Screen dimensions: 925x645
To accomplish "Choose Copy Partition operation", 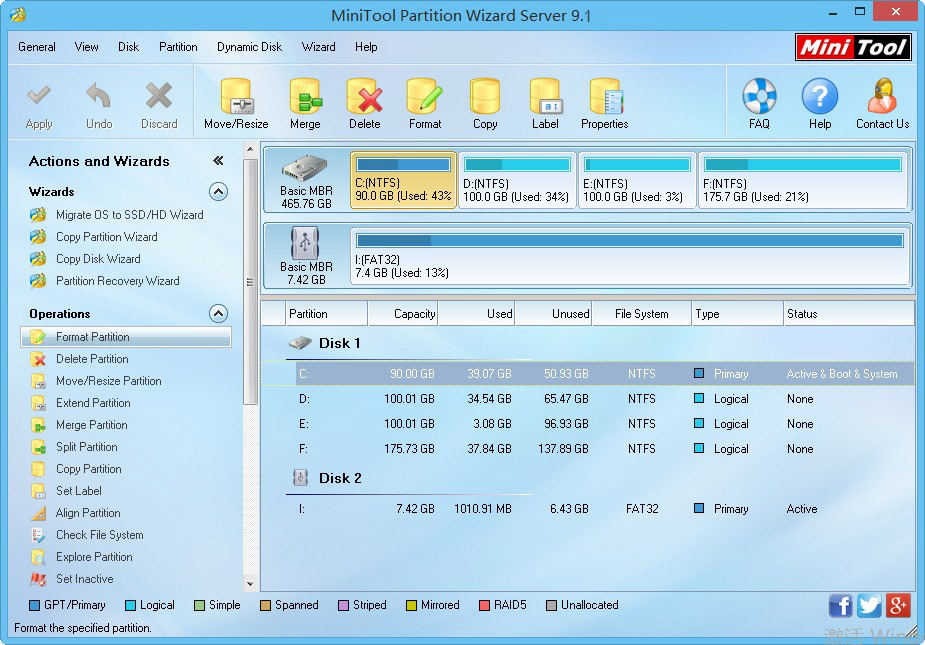I will [88, 469].
